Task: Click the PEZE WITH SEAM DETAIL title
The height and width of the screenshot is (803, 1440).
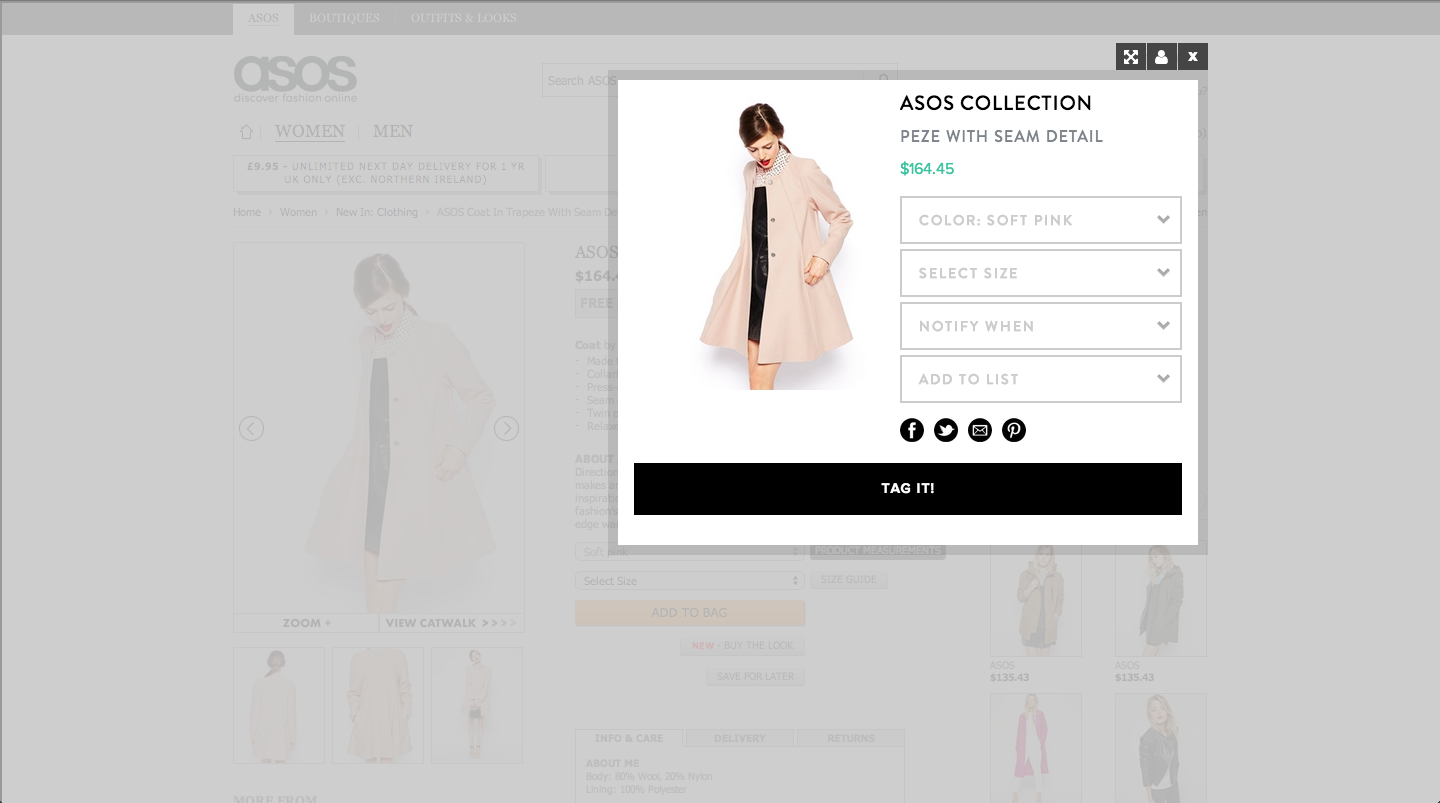Action: coord(1001,137)
